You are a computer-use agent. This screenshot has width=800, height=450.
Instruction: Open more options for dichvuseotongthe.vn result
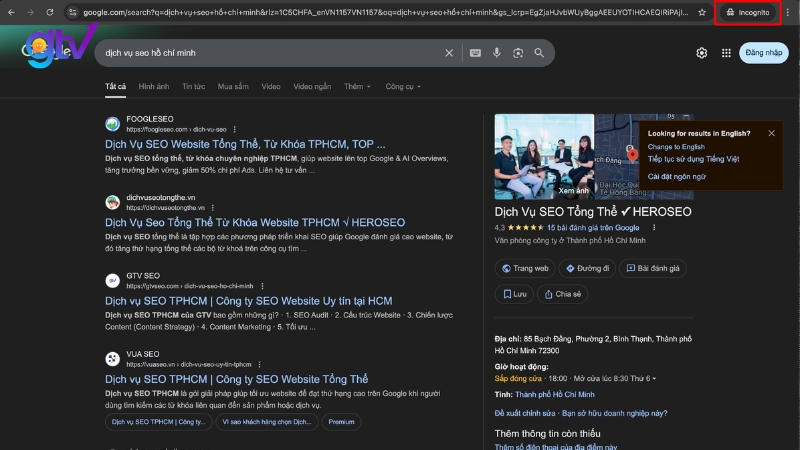point(213,208)
